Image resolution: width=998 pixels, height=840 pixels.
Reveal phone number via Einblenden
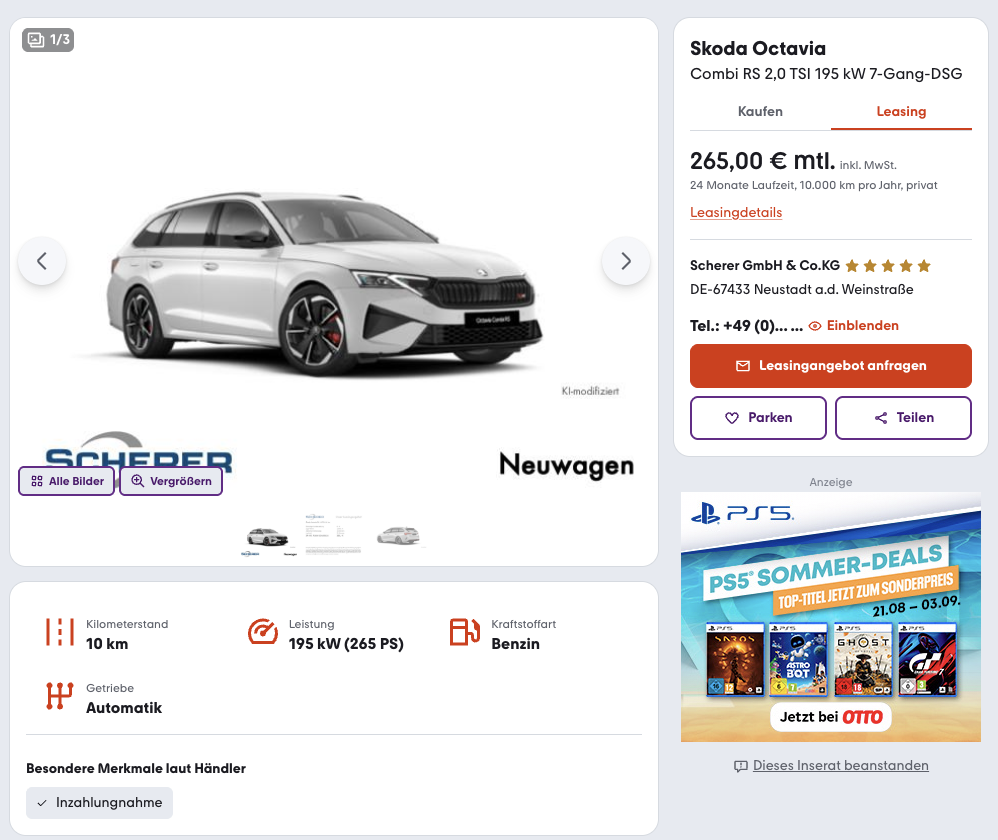coord(854,326)
